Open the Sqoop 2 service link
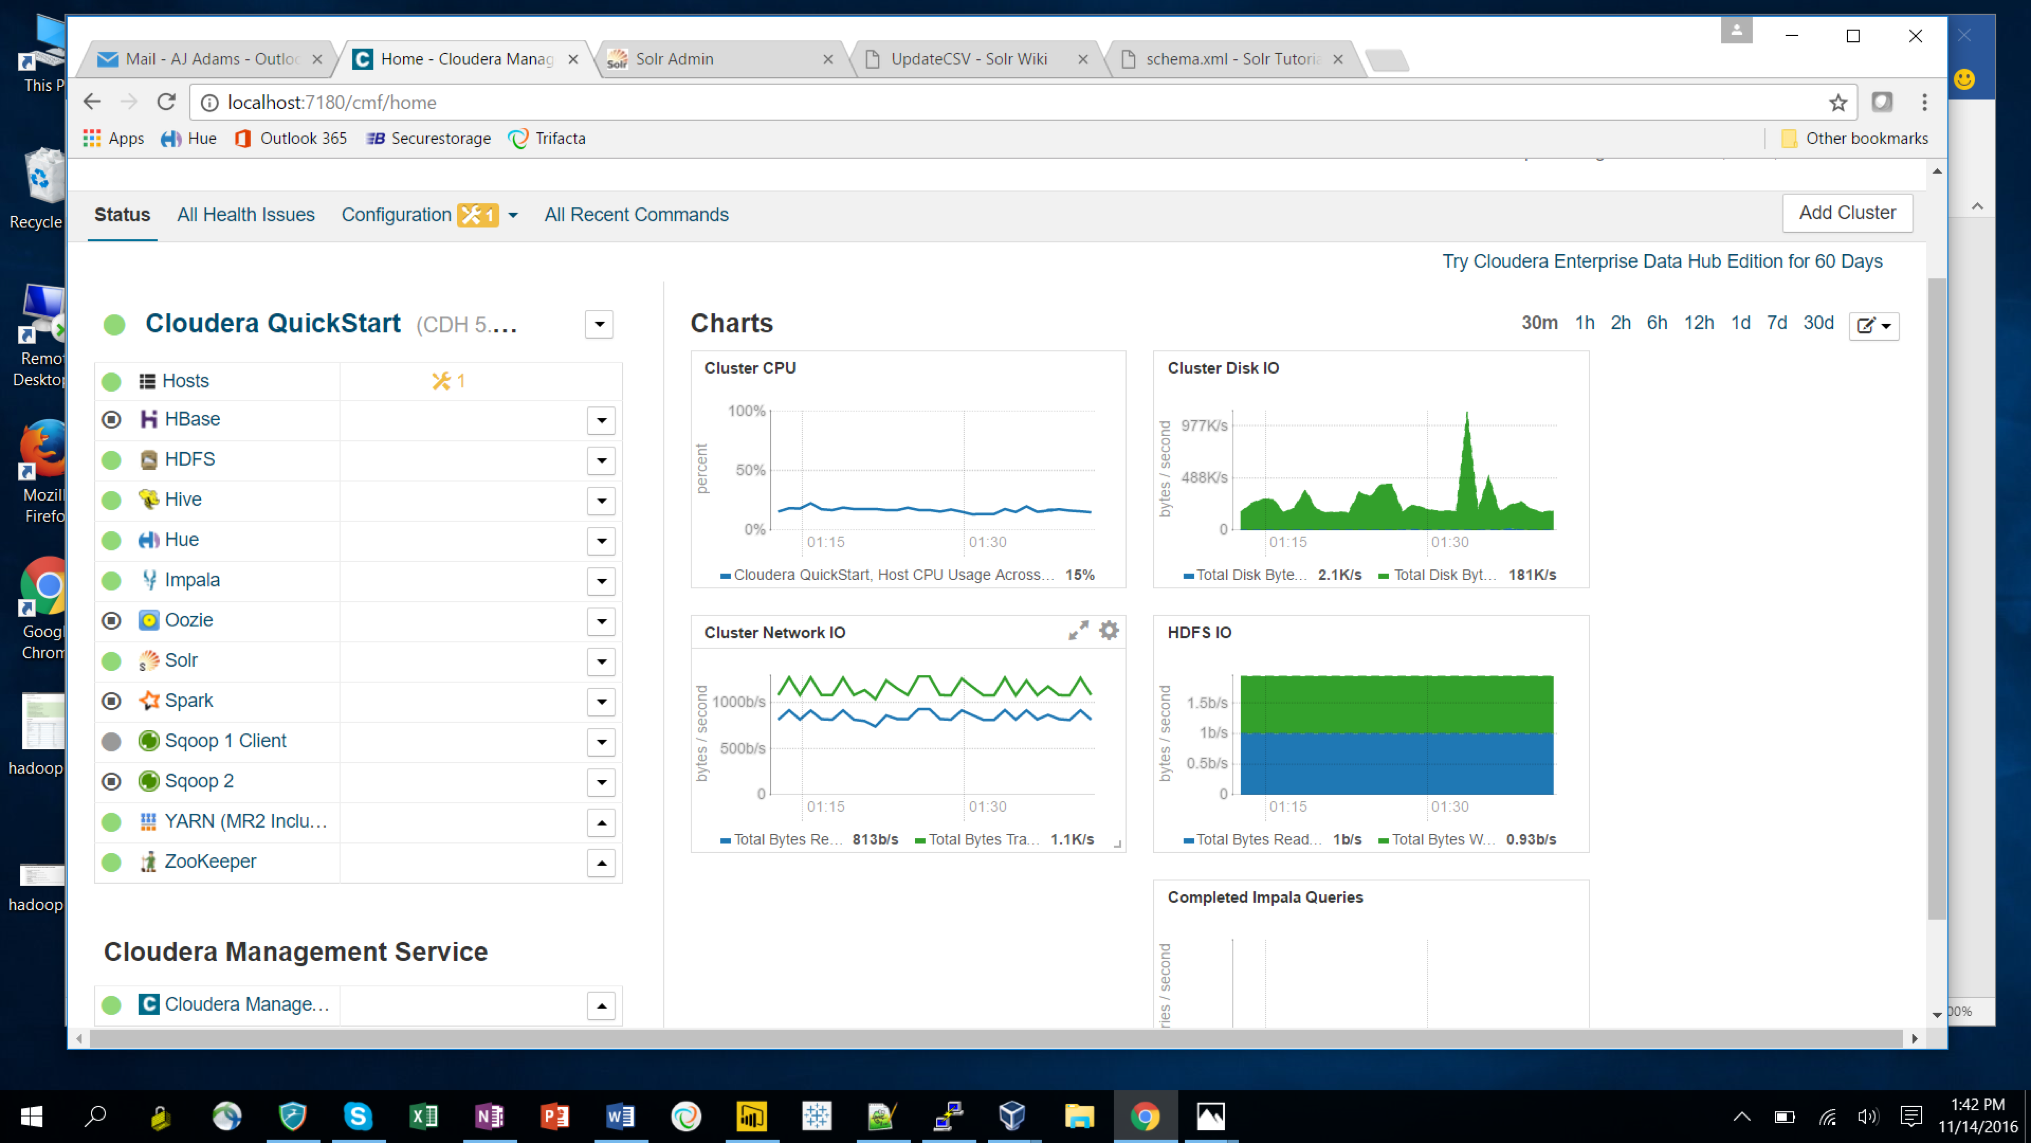Viewport: 2031px width, 1143px height. pyautogui.click(x=199, y=781)
